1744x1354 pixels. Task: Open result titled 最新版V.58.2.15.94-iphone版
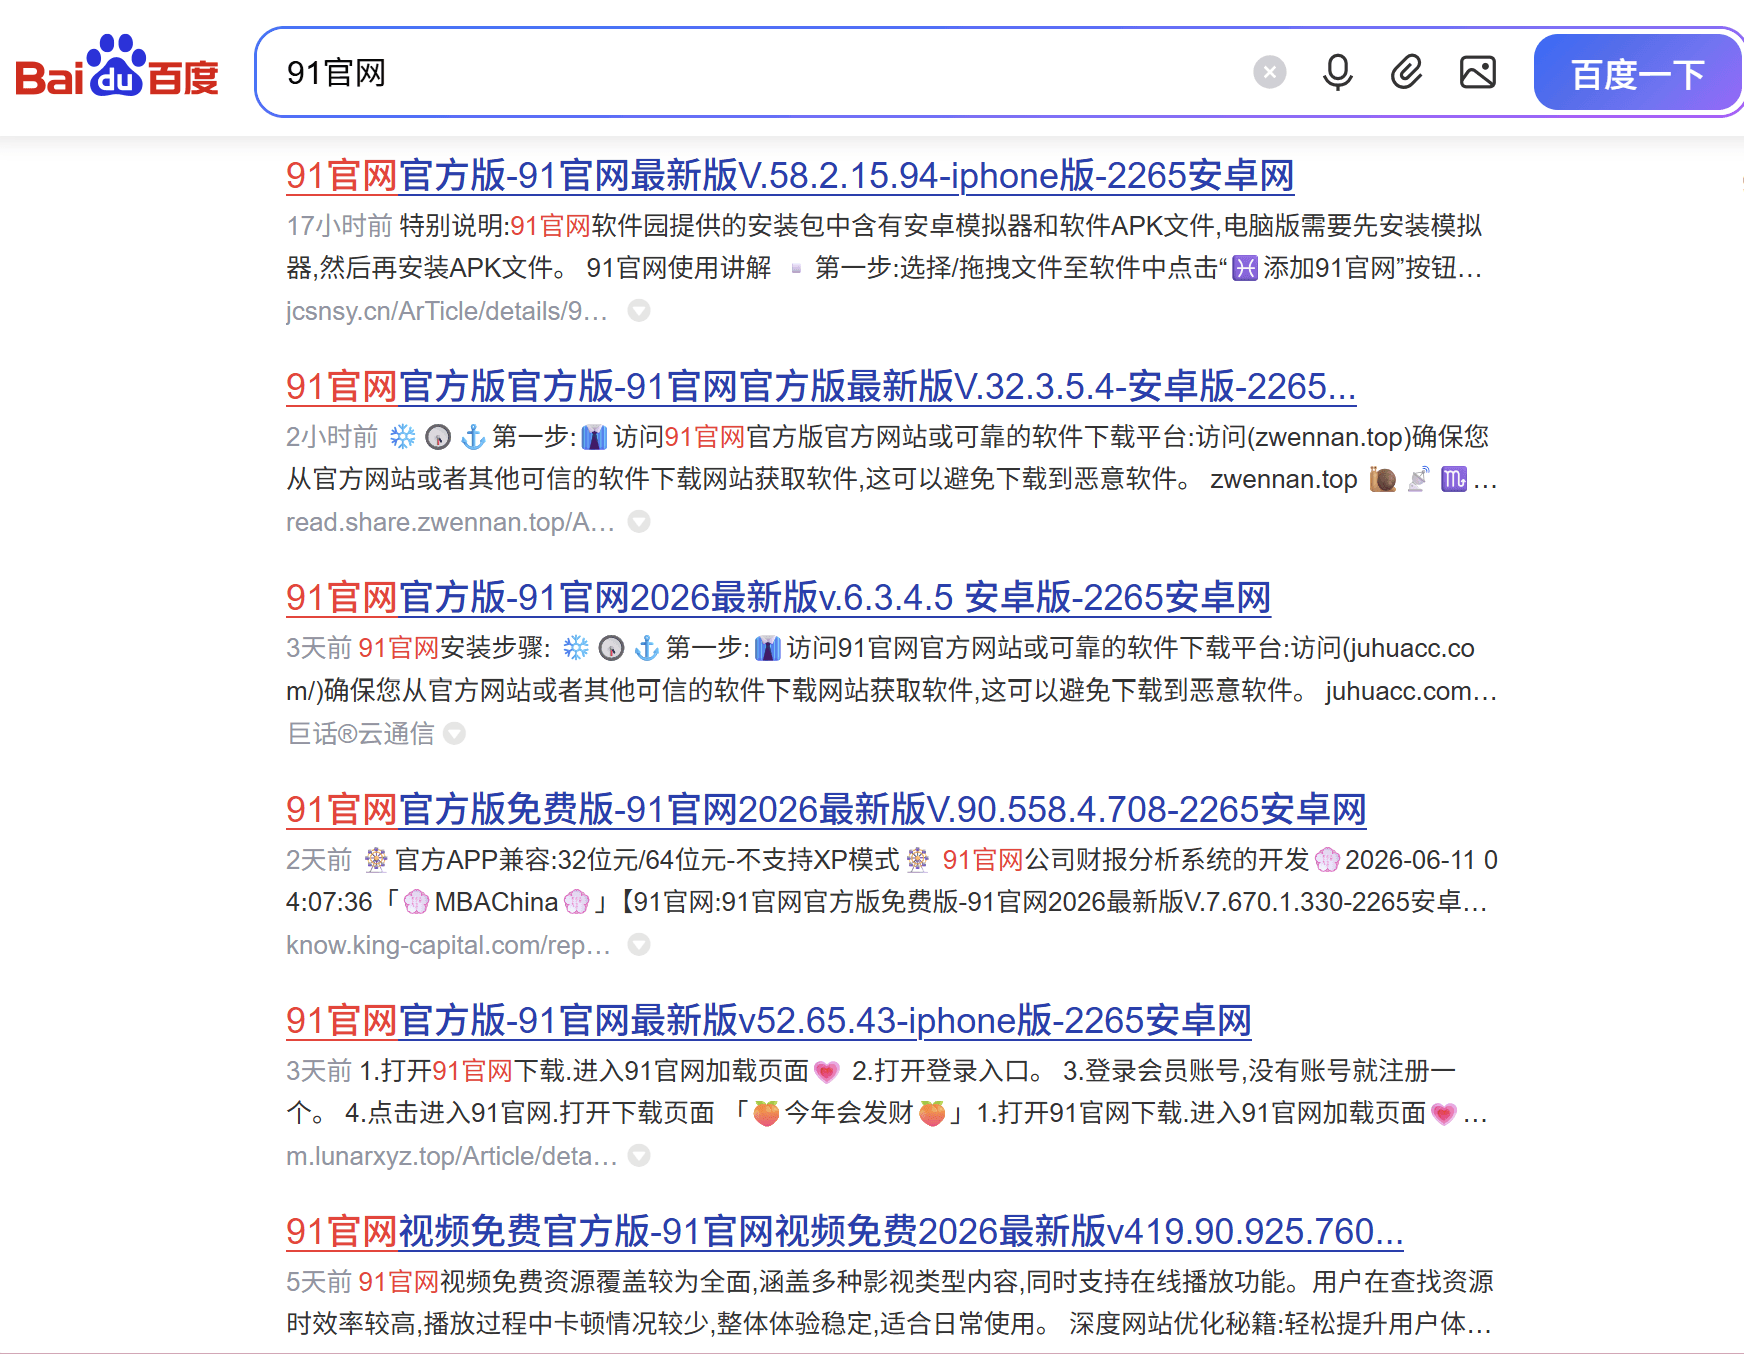[x=790, y=176]
